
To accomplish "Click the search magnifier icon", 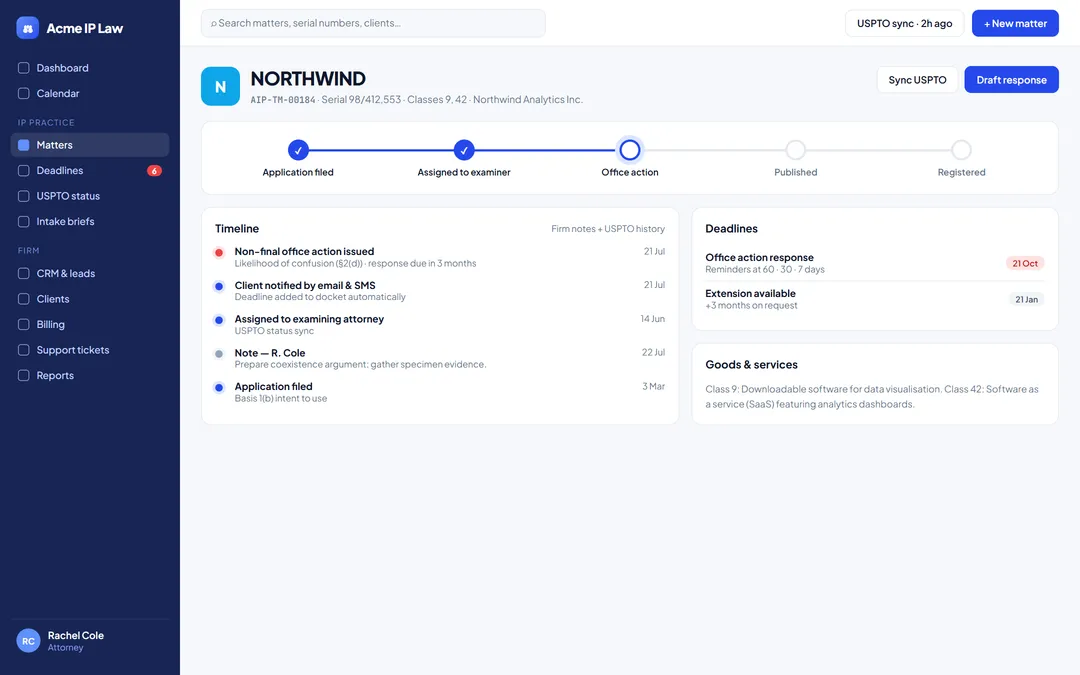I will (214, 23).
